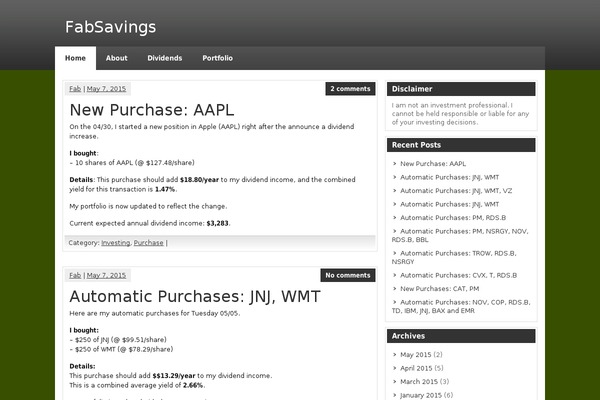
Task: Open recent post New Purchase: AAPL
Action: (433, 164)
